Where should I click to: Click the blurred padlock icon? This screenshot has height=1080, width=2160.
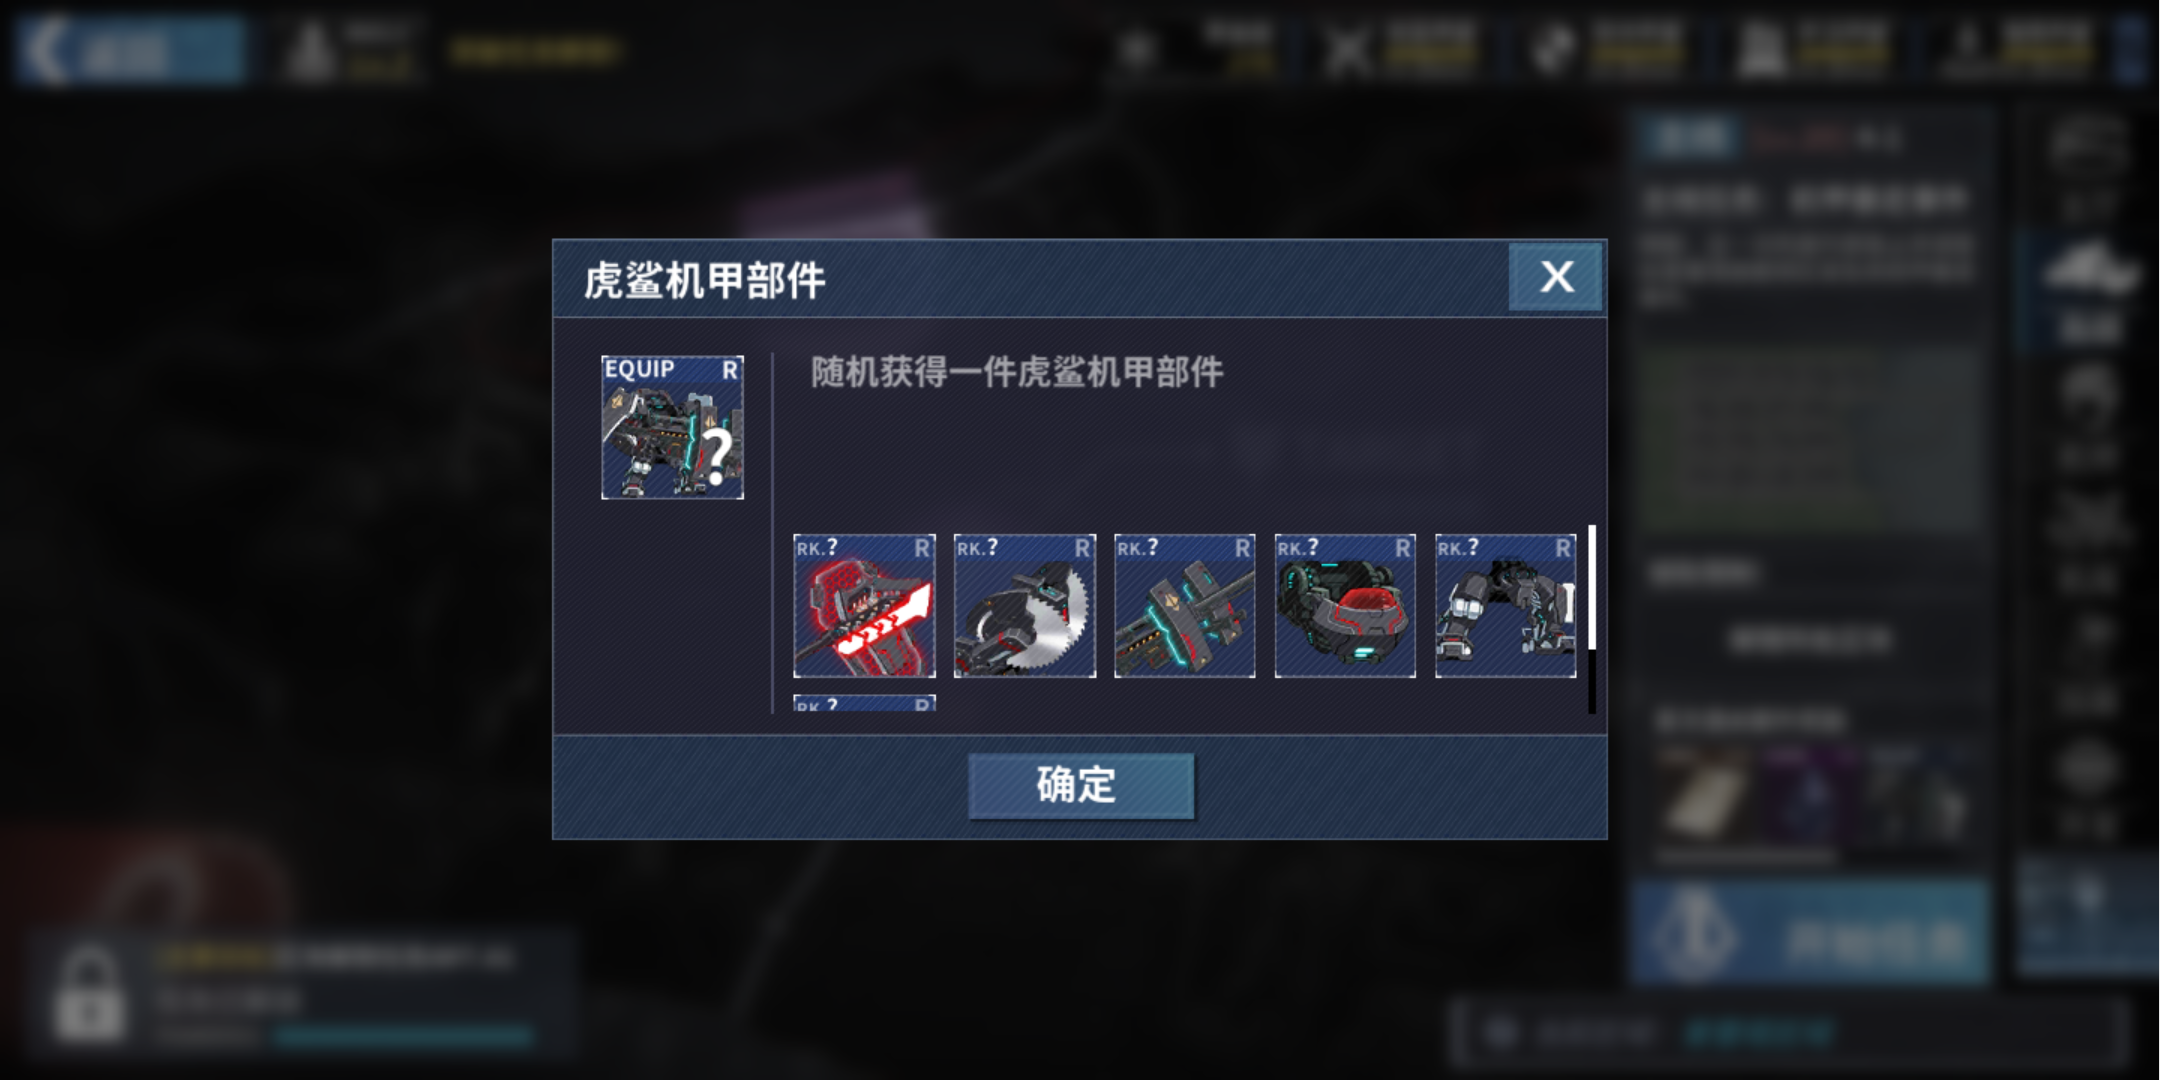(x=90, y=993)
